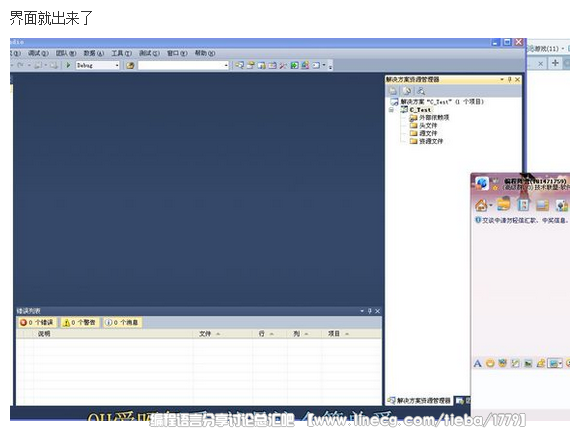Toggle the 0 个错误 errors filter

pos(37,322)
